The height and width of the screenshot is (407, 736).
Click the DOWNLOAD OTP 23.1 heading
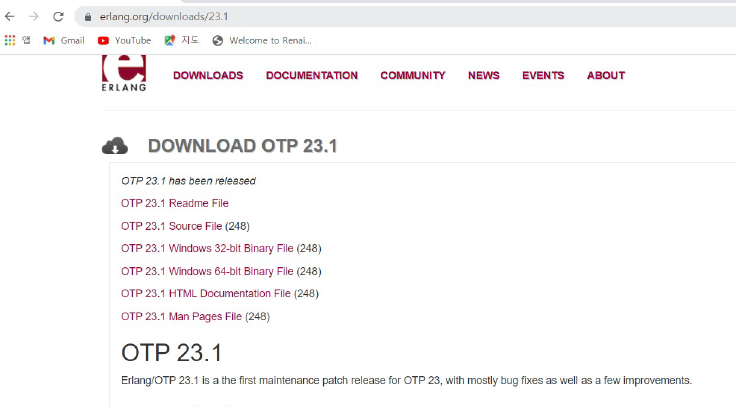pos(242,146)
